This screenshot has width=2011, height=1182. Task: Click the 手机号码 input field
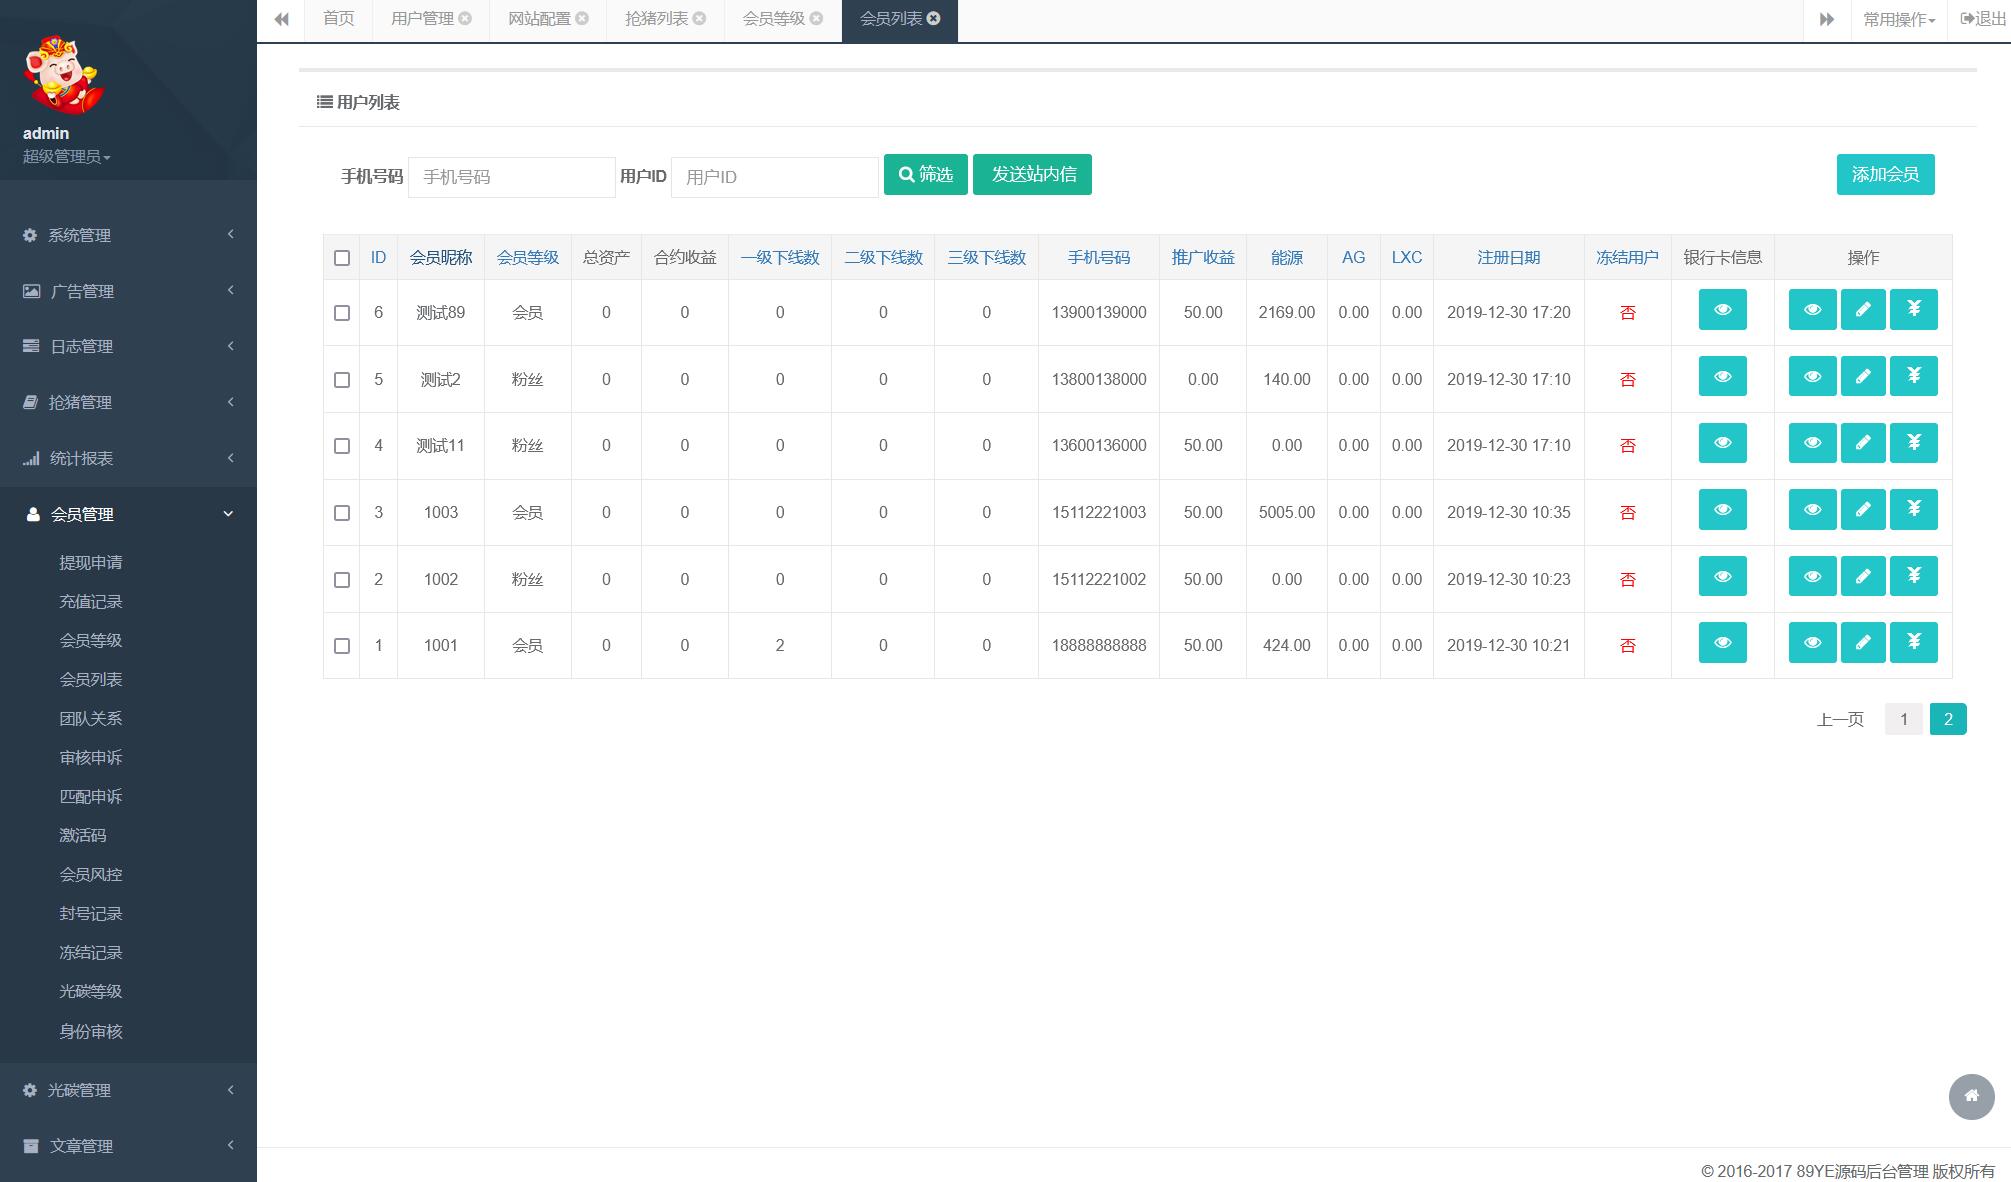[511, 177]
